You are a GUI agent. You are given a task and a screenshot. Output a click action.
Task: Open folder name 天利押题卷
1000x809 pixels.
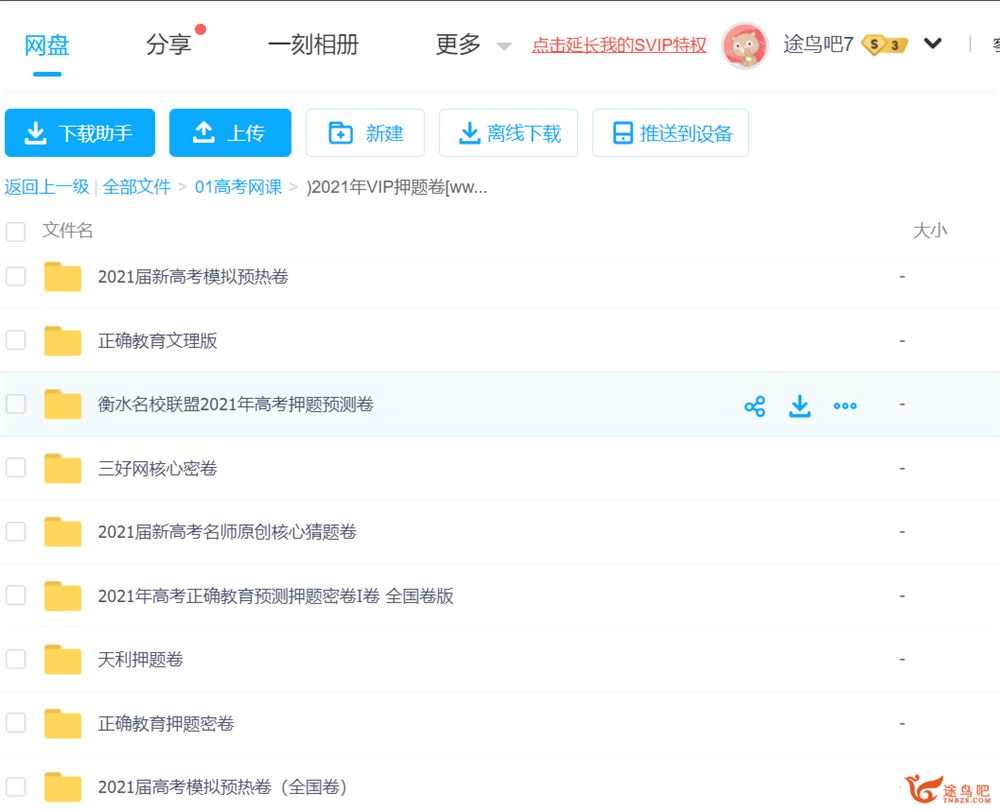pos(140,659)
